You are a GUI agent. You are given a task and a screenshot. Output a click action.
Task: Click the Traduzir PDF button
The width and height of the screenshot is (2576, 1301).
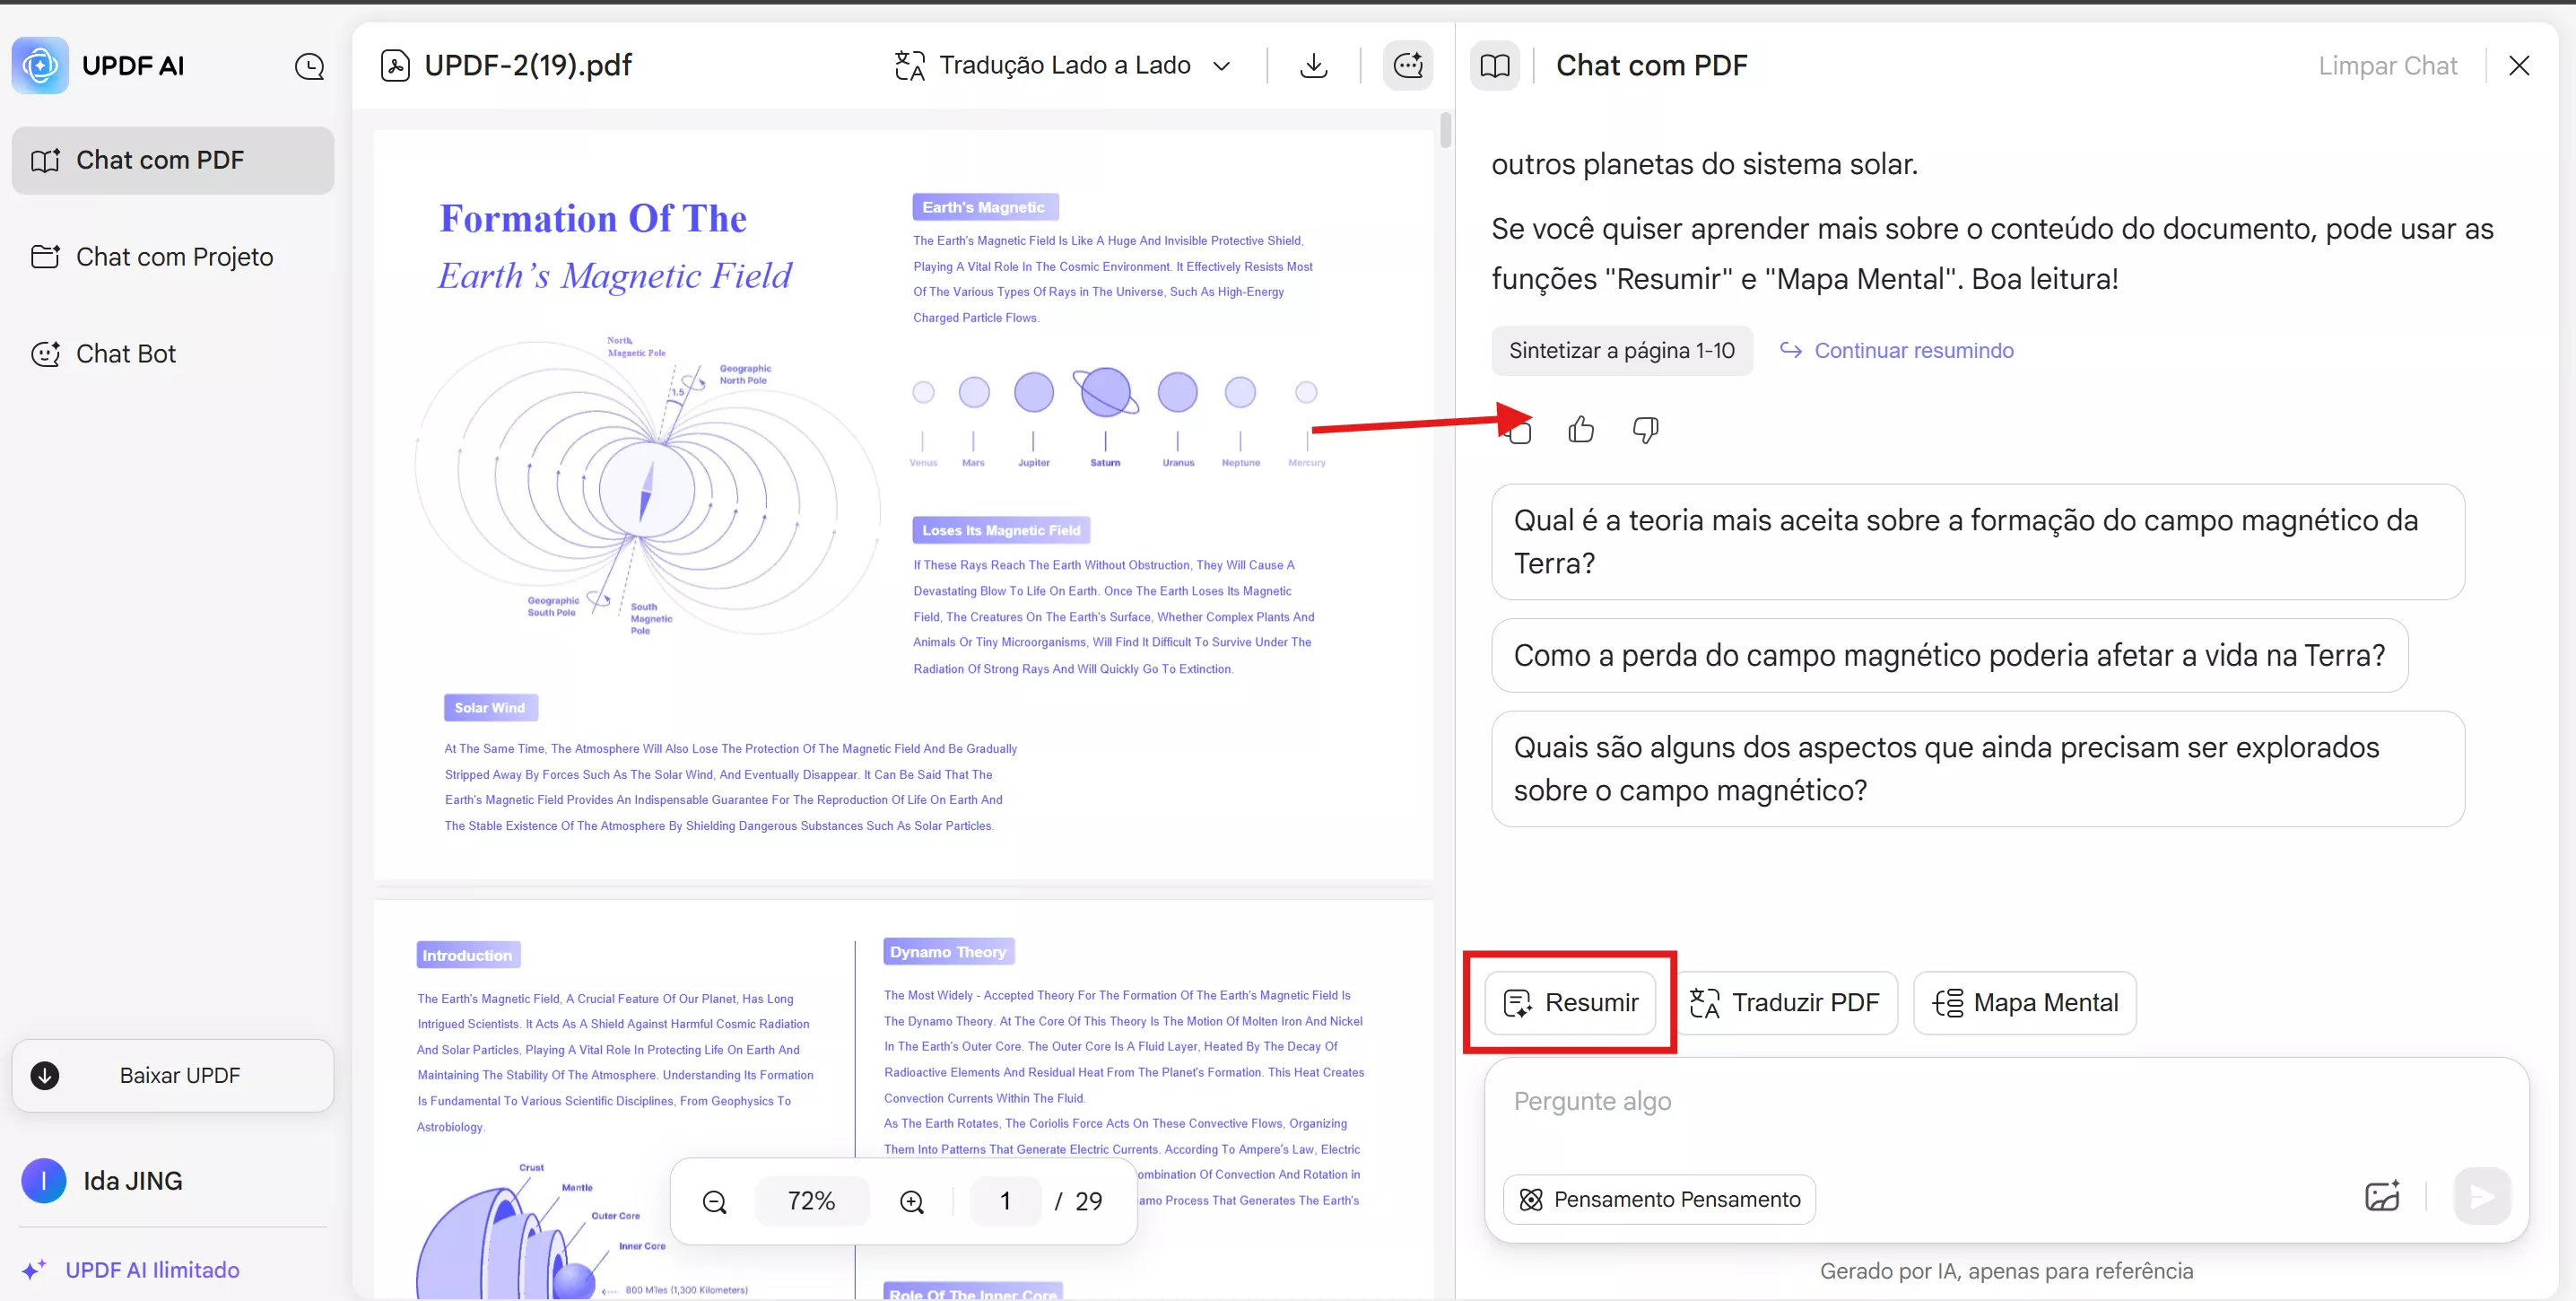click(x=1785, y=1003)
